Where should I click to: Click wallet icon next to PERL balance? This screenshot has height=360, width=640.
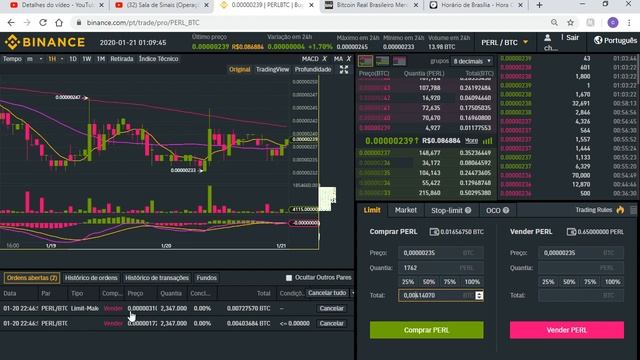click(x=571, y=232)
